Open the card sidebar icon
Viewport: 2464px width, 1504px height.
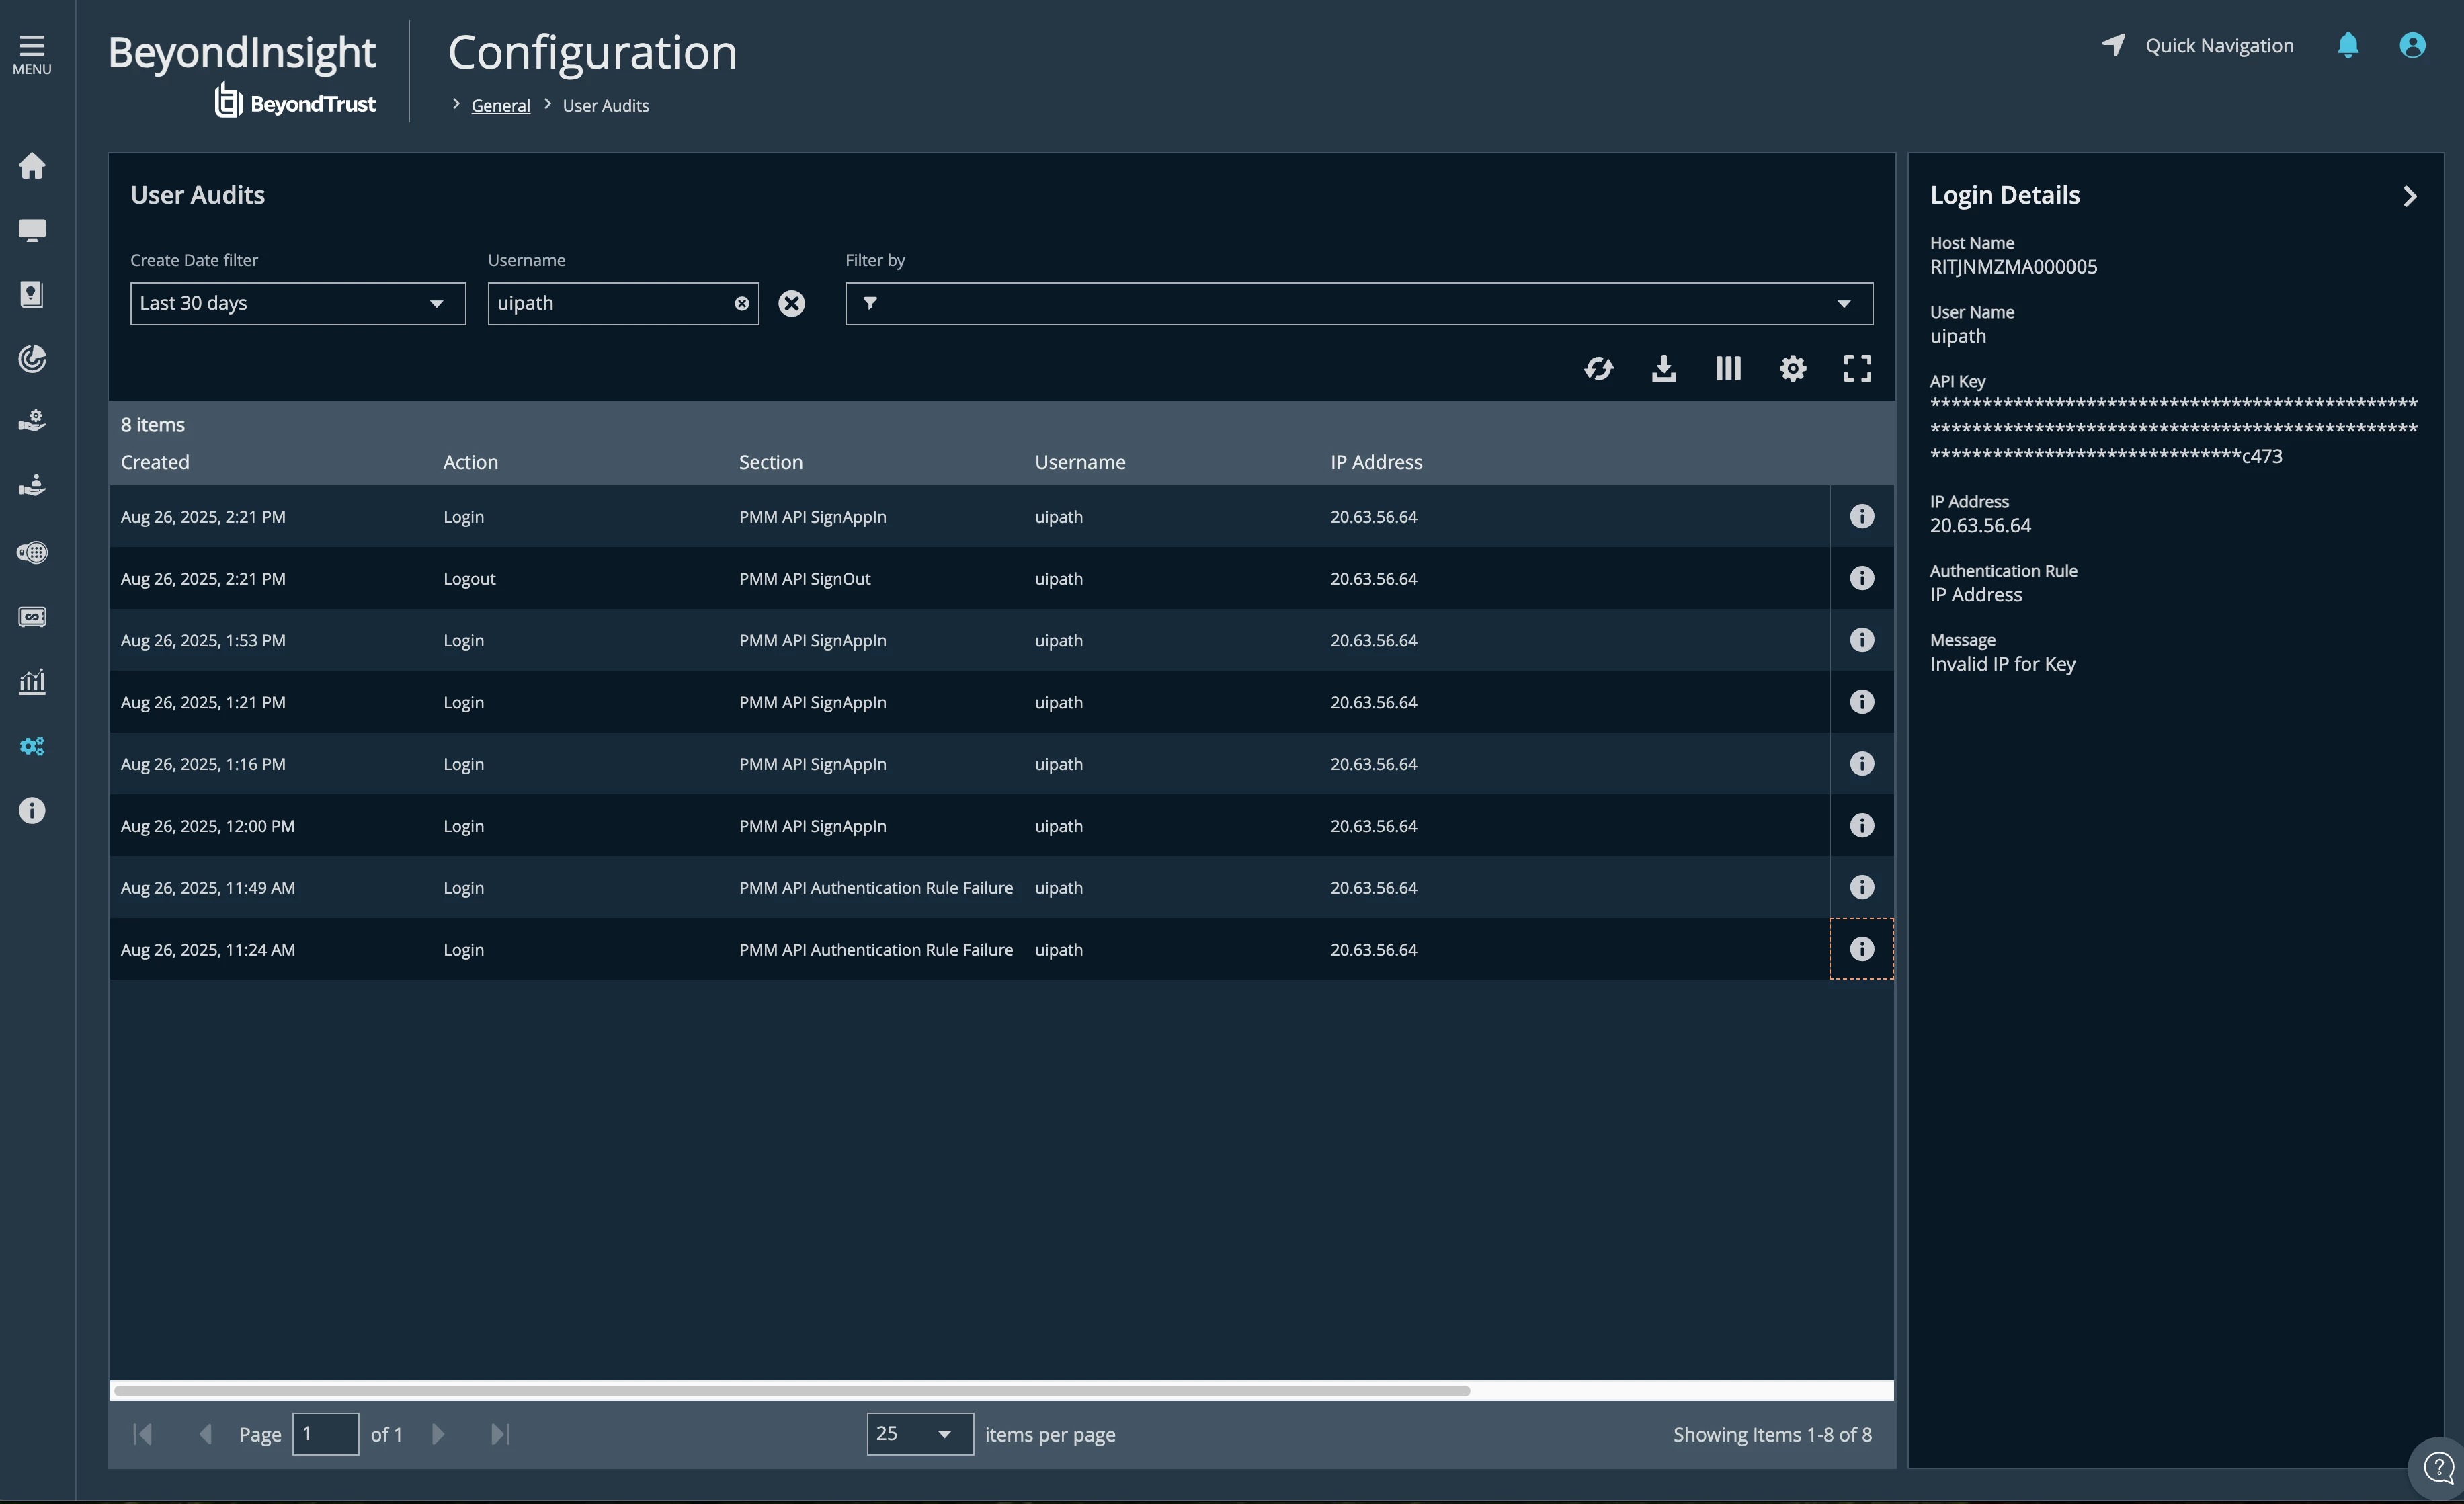[x=32, y=617]
